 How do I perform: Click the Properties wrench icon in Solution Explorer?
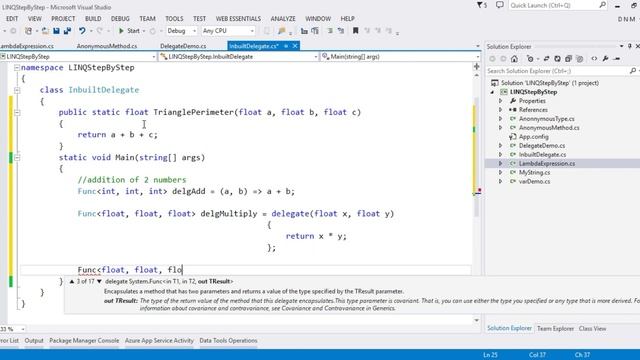tap(605, 59)
